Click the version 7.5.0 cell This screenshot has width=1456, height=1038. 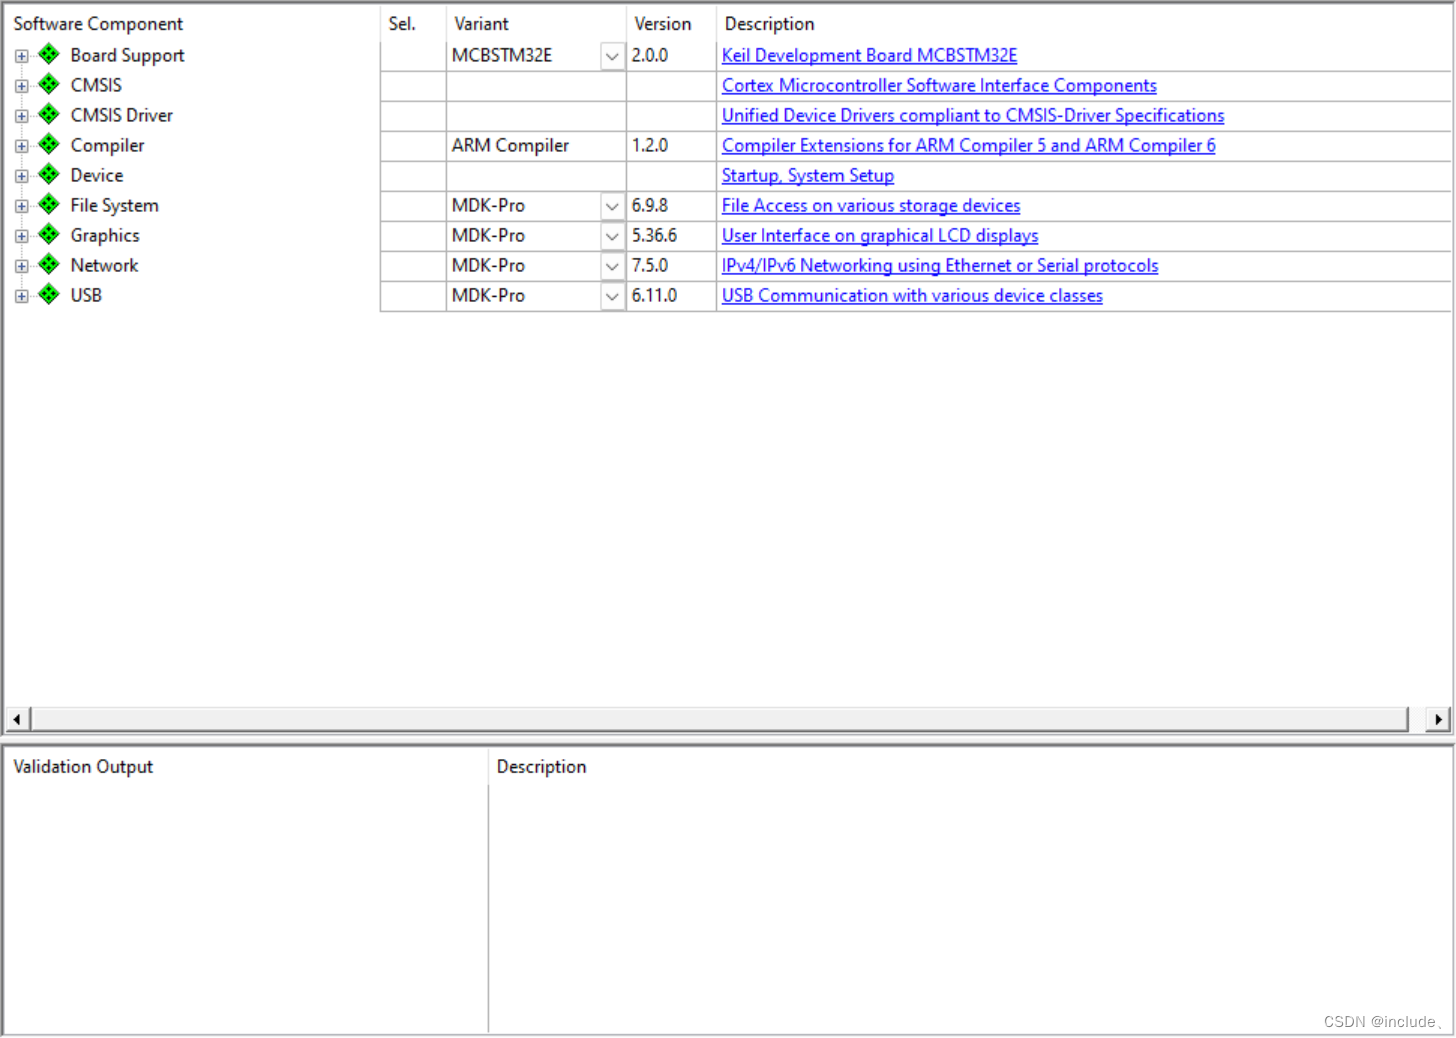(x=671, y=265)
